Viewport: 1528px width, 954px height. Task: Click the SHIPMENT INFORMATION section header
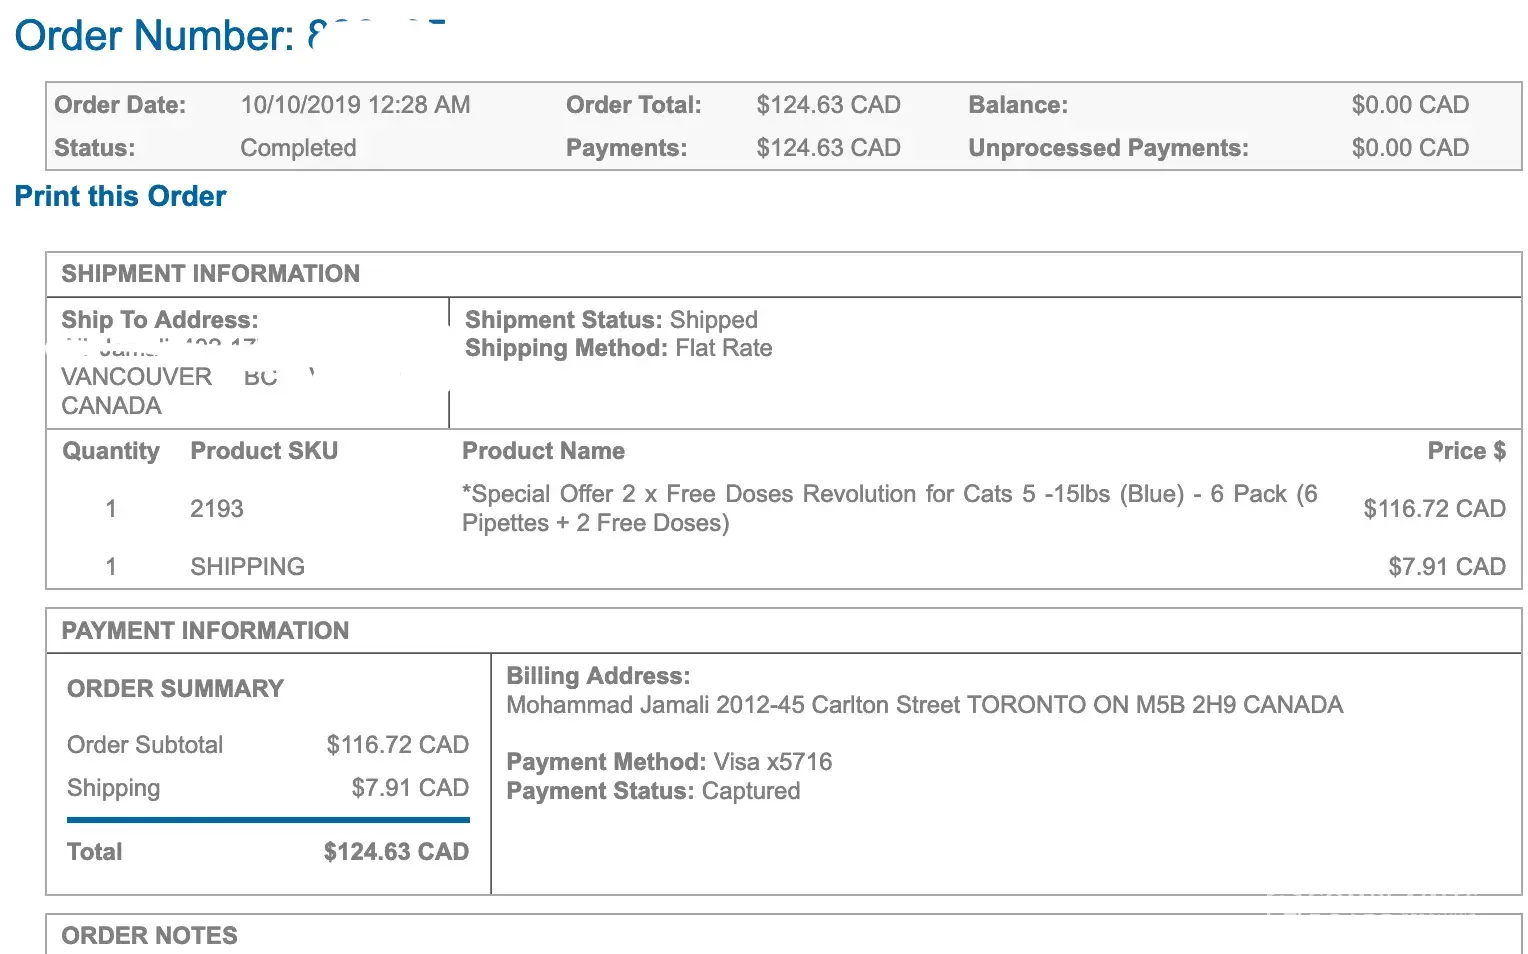click(210, 274)
